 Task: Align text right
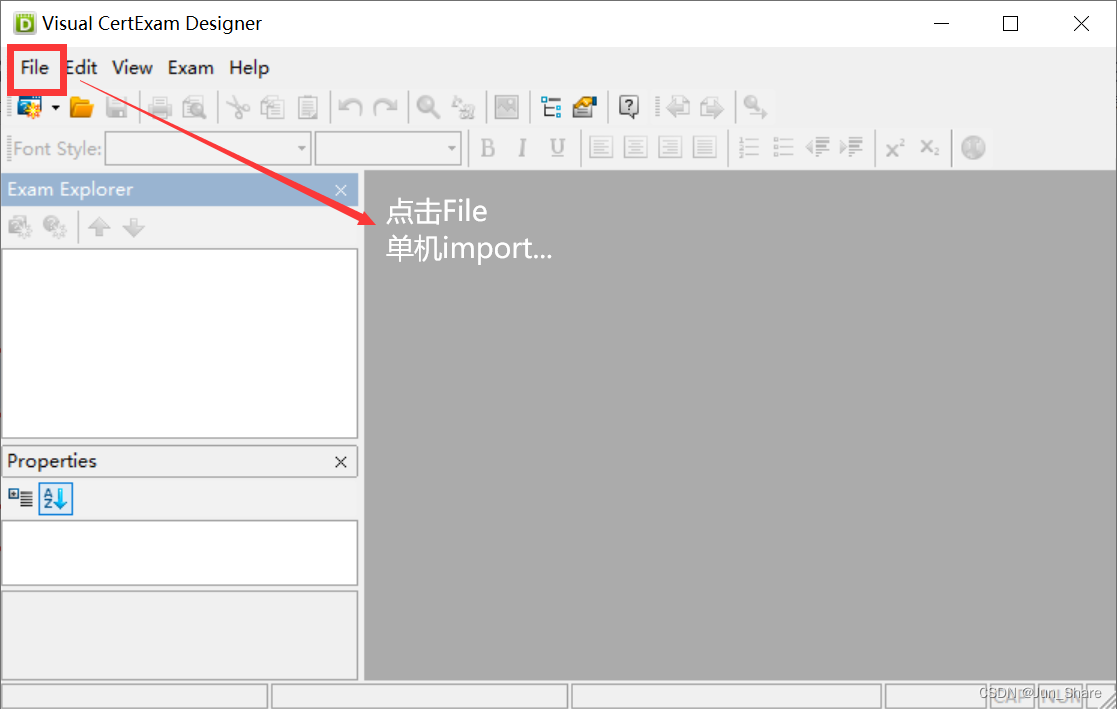[x=670, y=148]
